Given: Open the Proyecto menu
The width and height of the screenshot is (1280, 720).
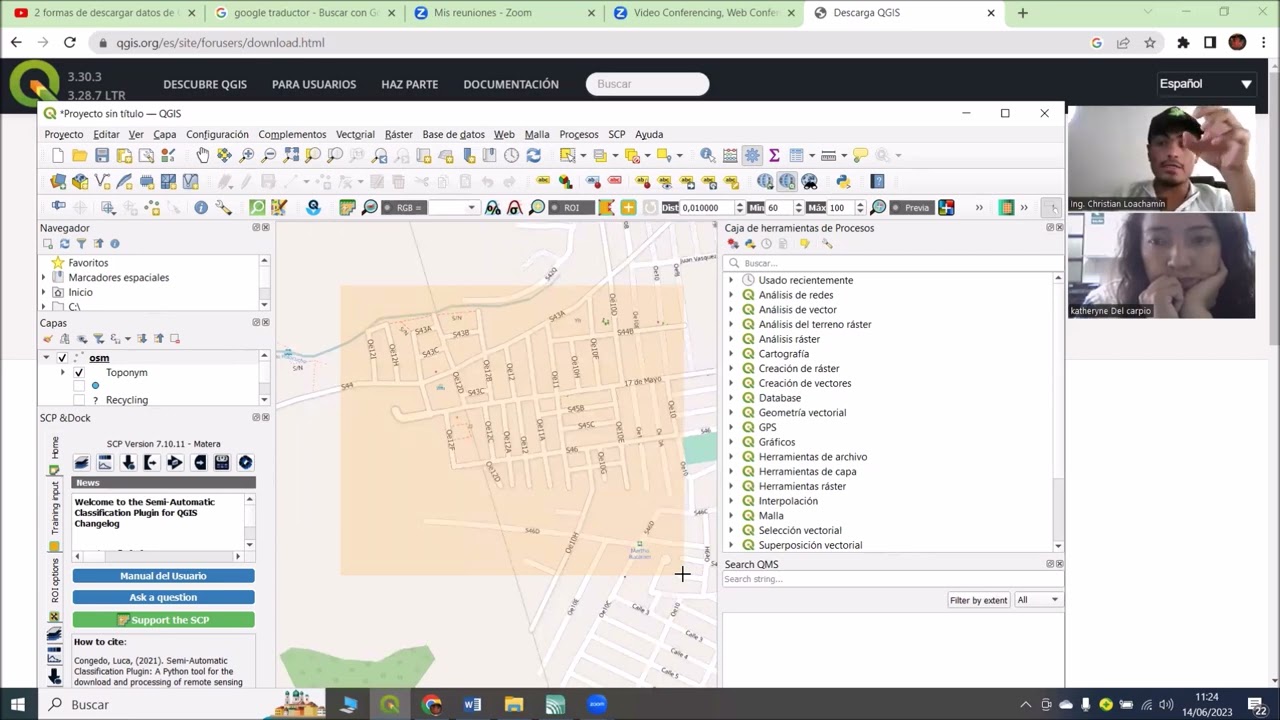Looking at the screenshot, I should (x=64, y=134).
